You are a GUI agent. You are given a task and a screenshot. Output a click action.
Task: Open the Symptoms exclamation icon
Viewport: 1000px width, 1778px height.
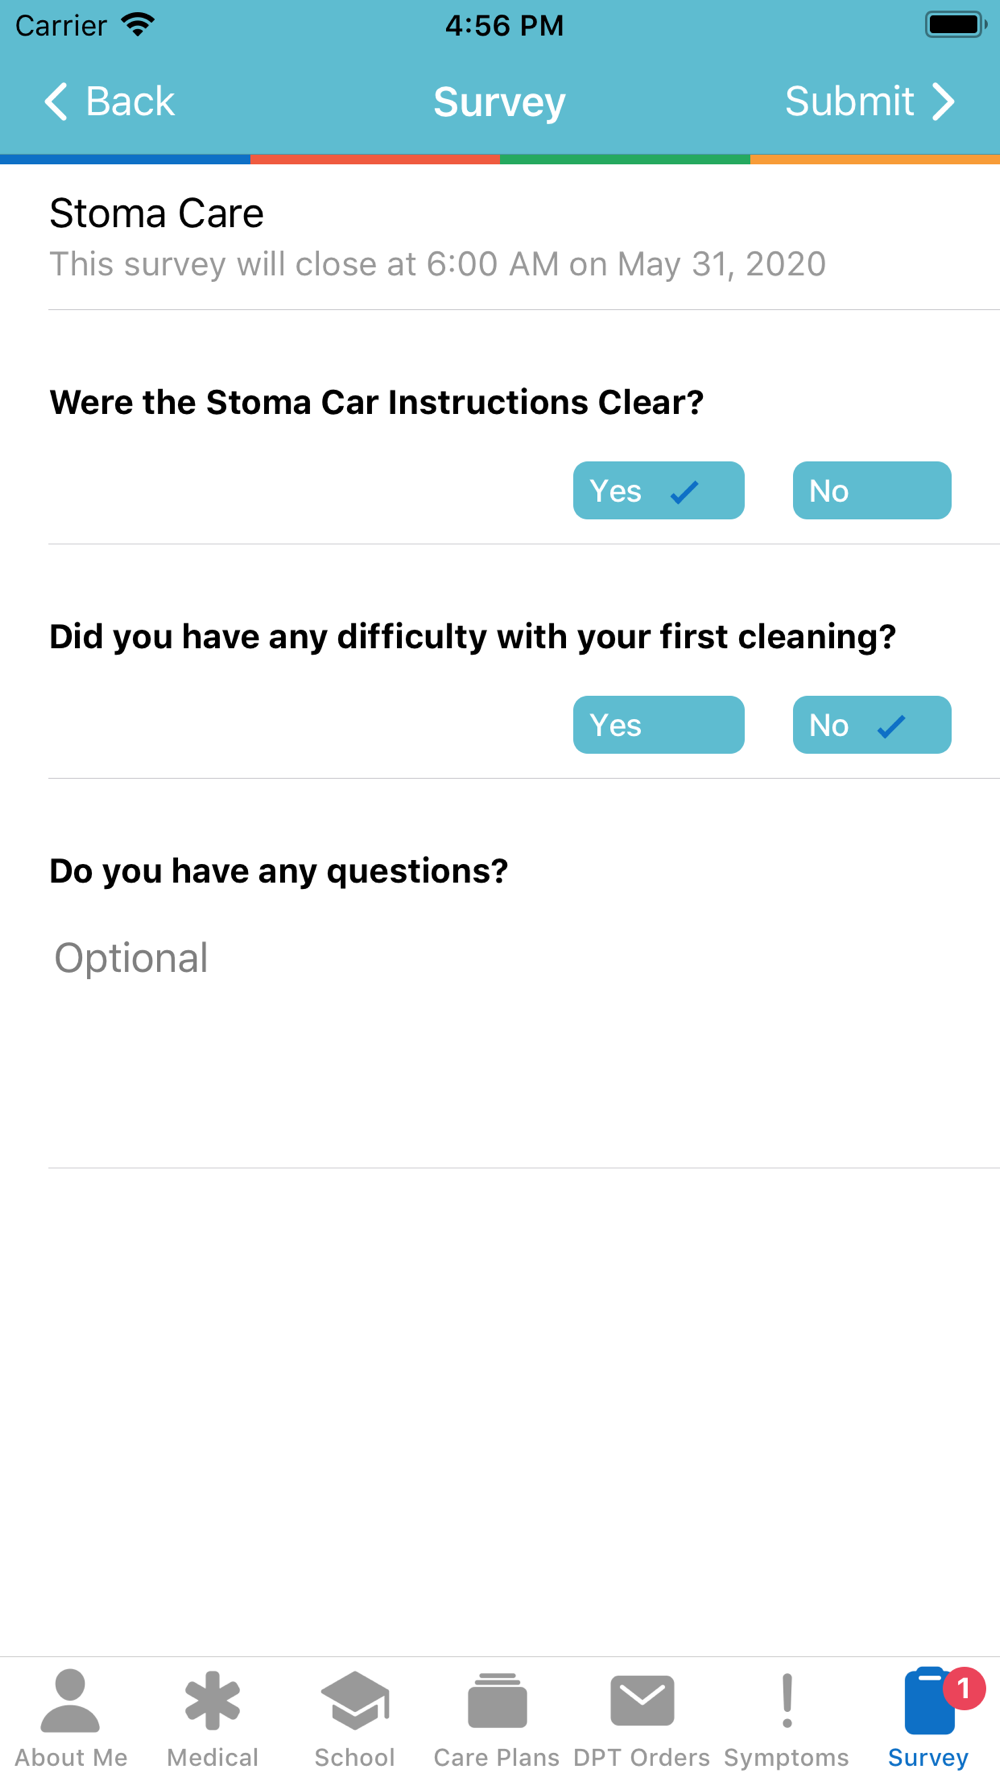point(787,1700)
